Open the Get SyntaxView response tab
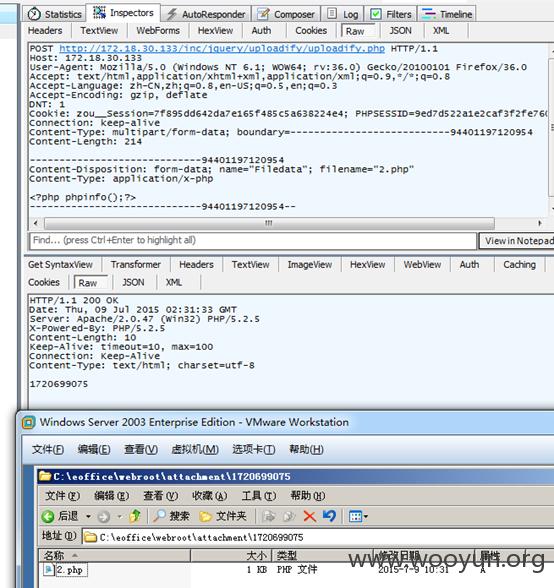This screenshot has width=554, height=588. [60, 265]
